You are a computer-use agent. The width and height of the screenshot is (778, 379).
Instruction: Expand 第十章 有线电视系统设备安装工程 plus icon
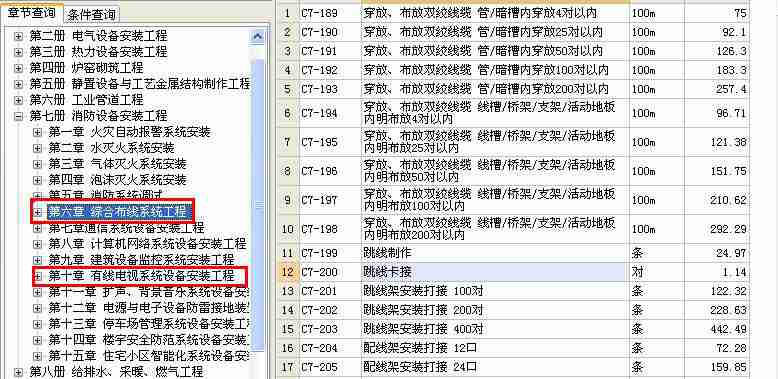[37, 275]
